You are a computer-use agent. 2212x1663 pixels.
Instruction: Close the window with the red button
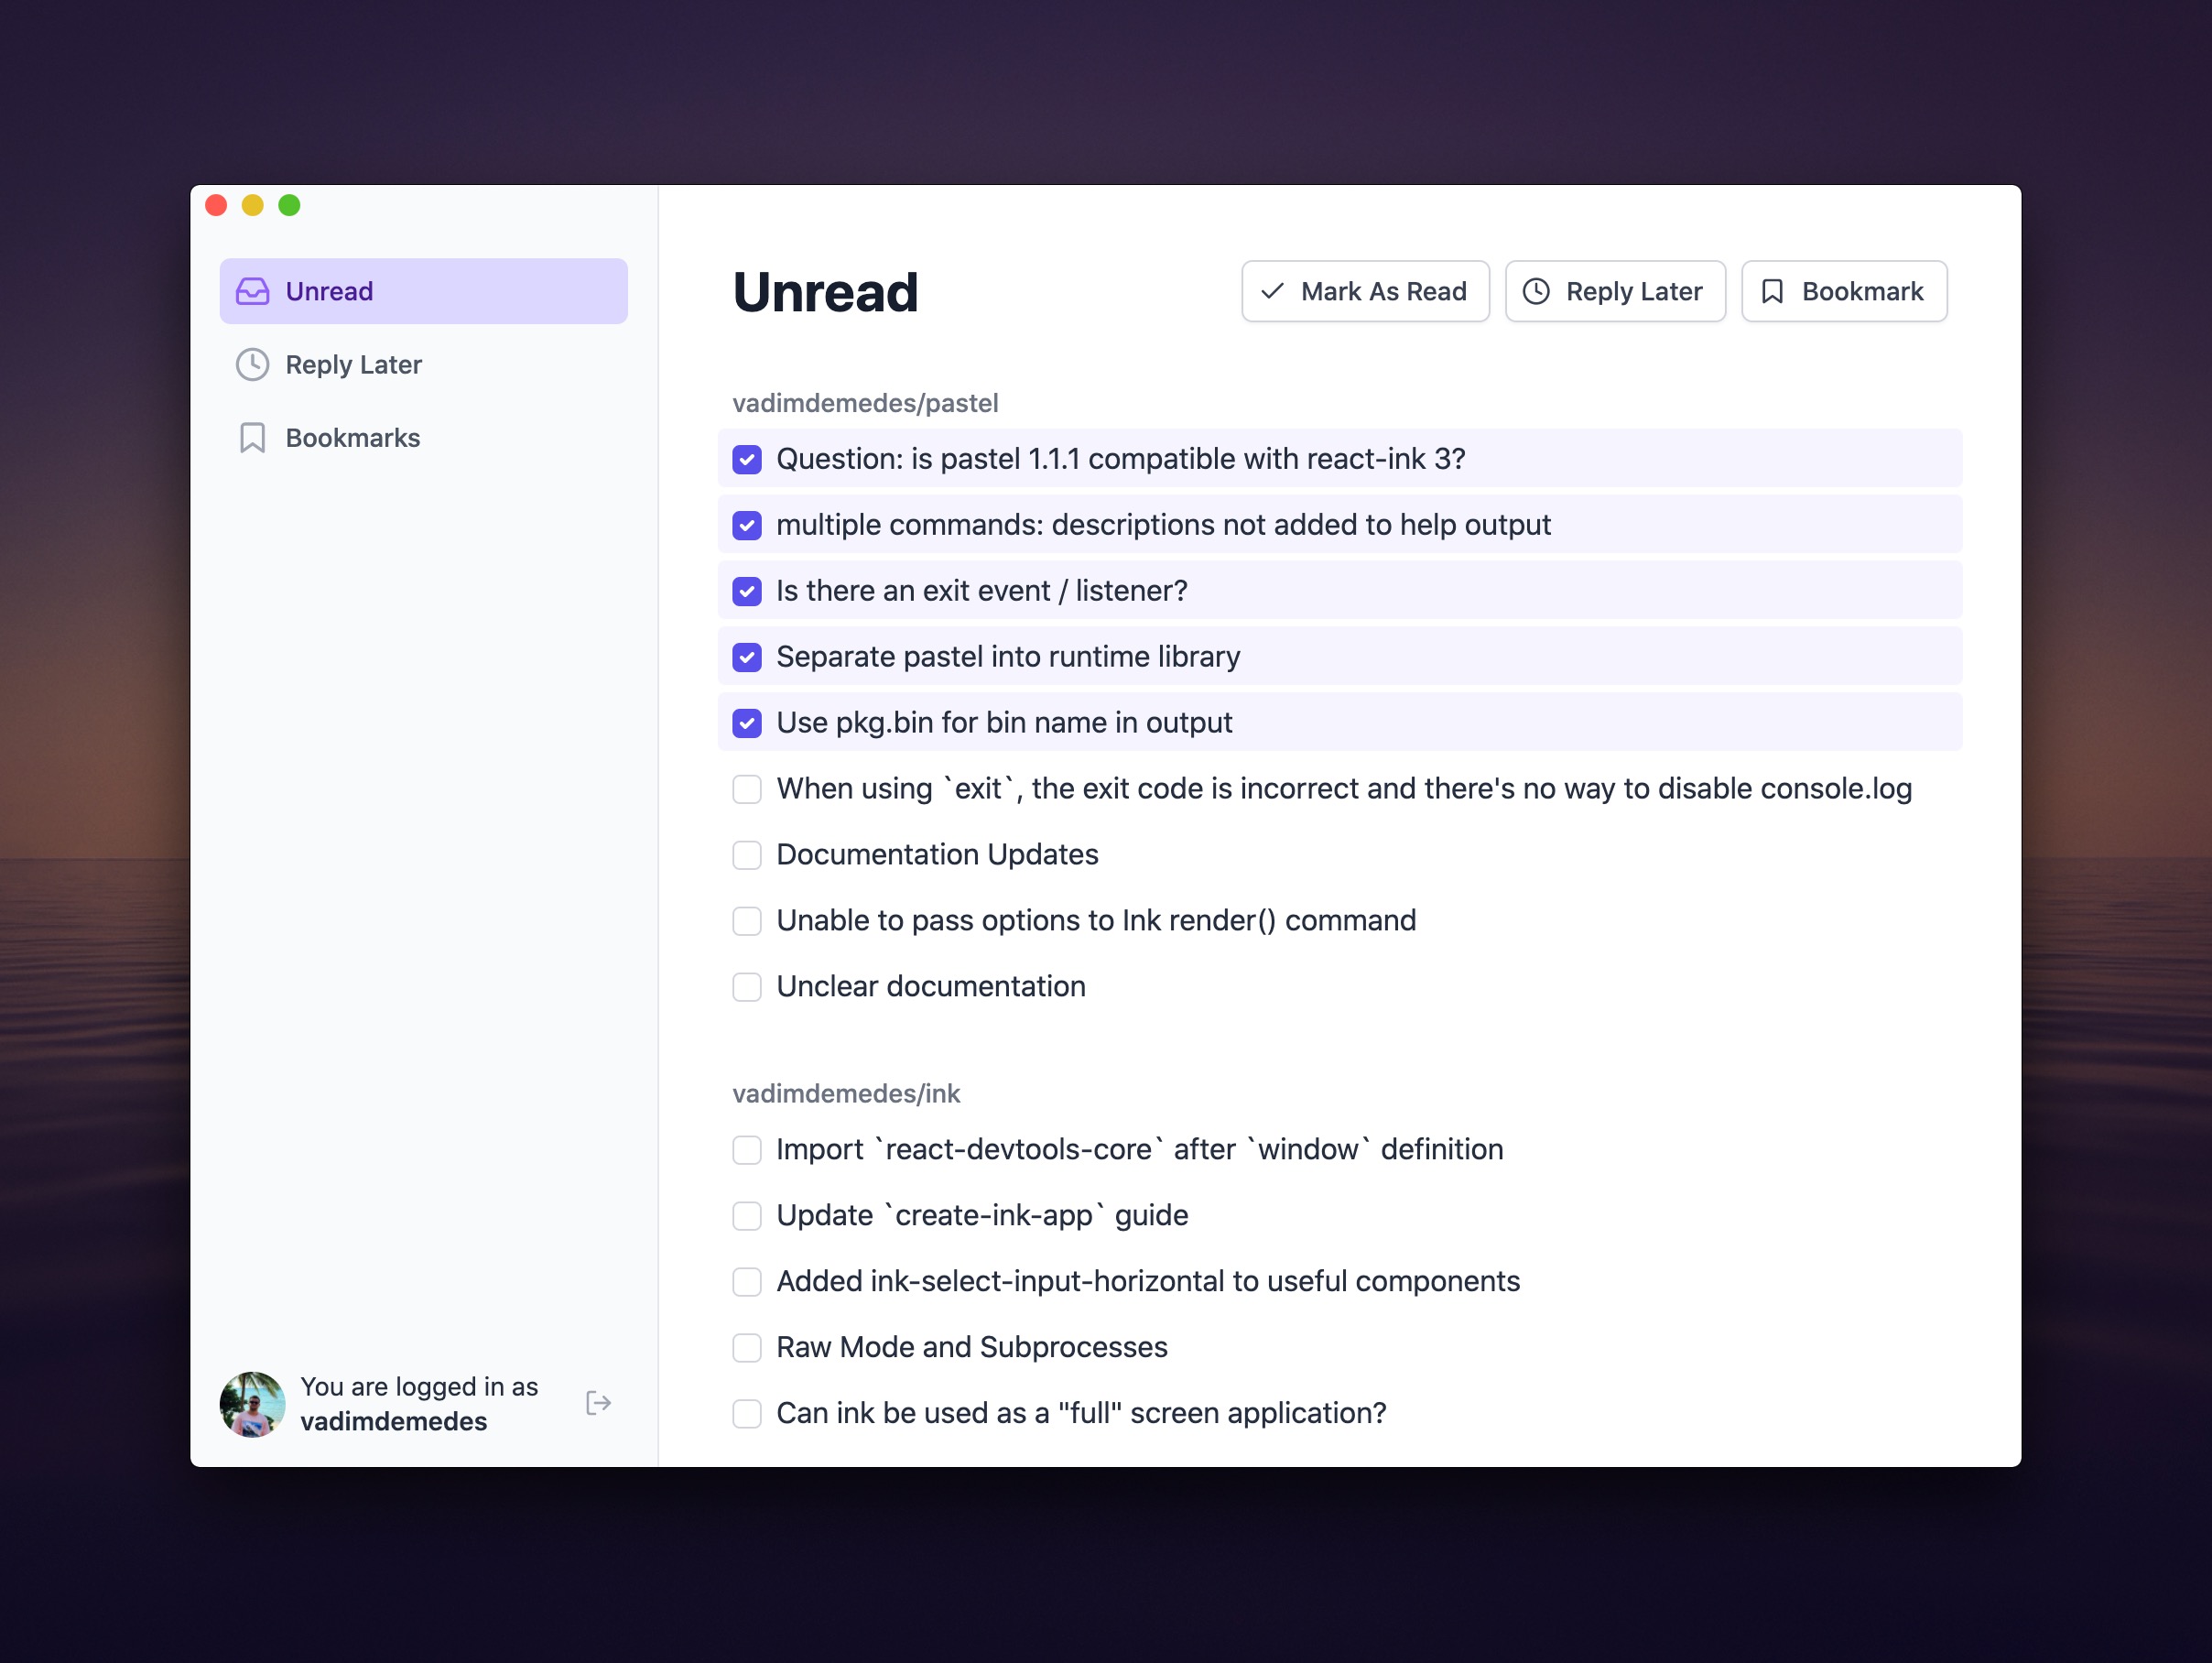pyautogui.click(x=216, y=205)
